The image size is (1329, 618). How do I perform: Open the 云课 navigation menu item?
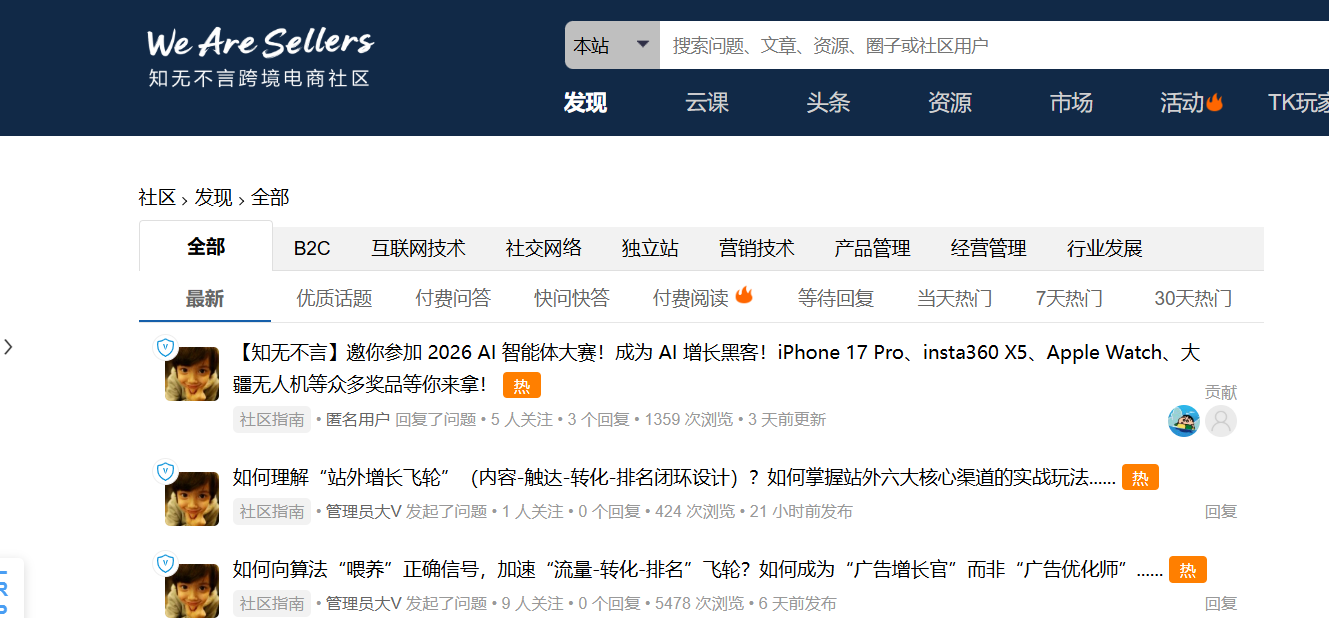(706, 102)
